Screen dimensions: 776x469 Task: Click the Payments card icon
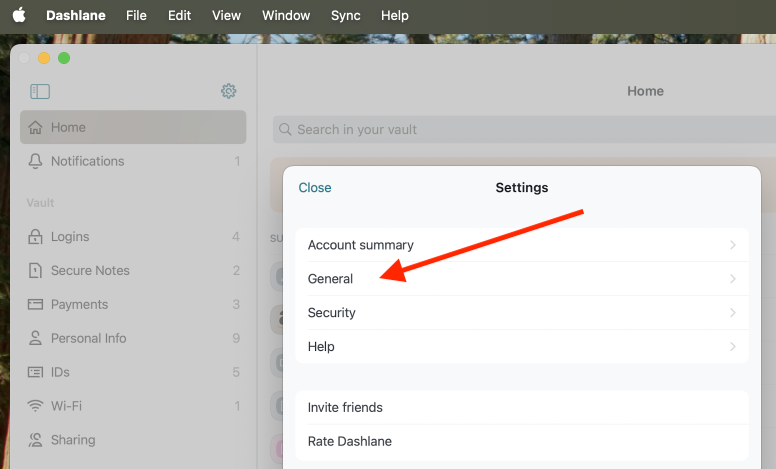click(35, 304)
